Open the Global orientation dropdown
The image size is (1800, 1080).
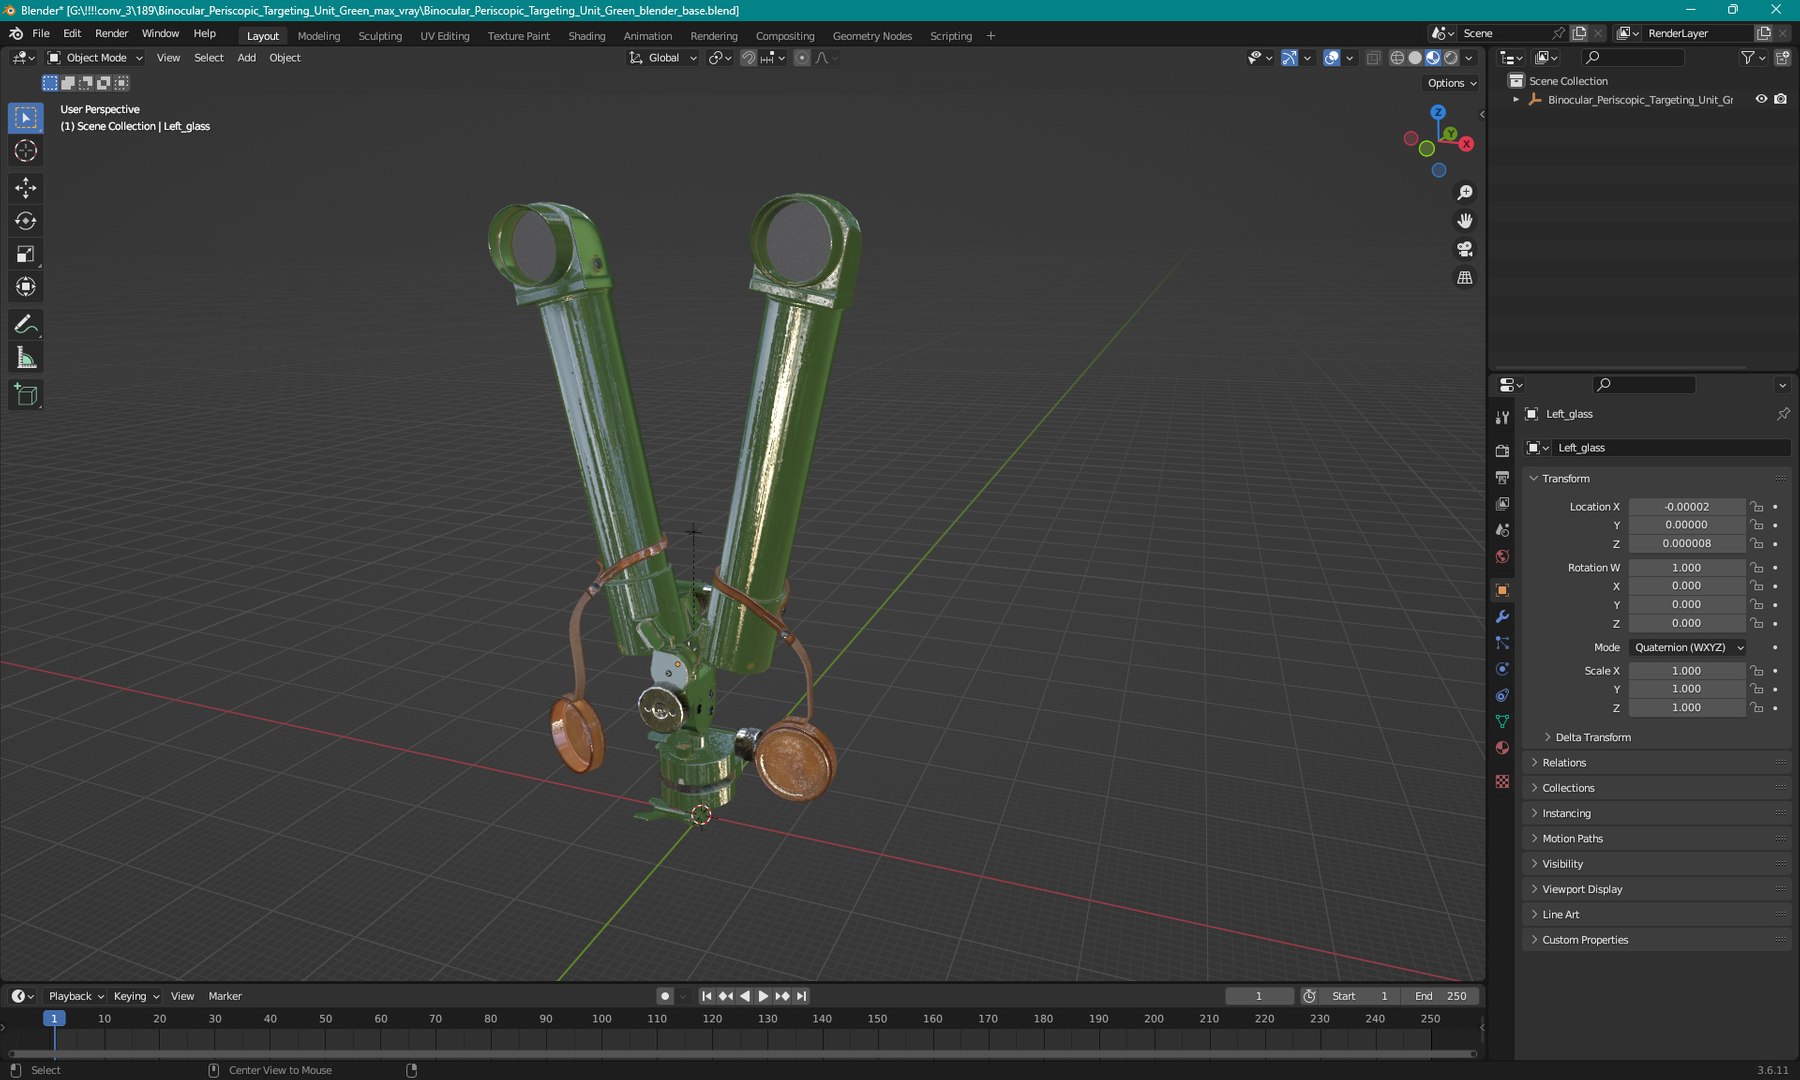(663, 58)
